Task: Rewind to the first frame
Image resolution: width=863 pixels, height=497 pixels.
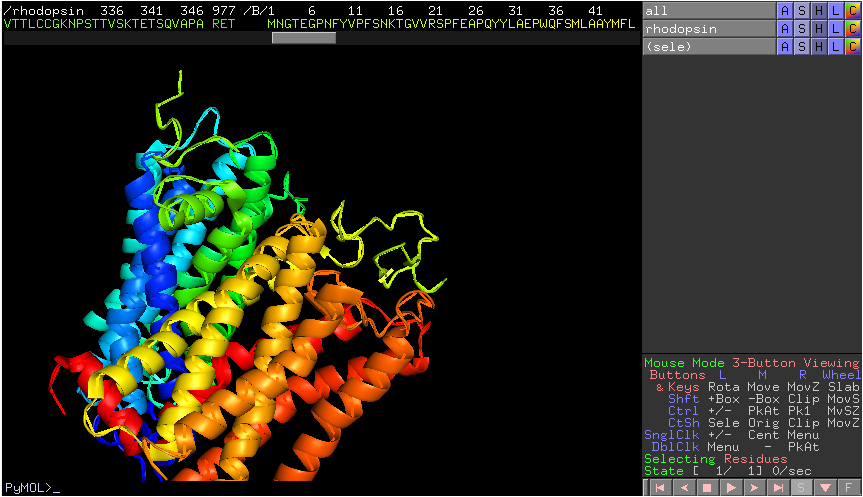Action: tap(660, 488)
